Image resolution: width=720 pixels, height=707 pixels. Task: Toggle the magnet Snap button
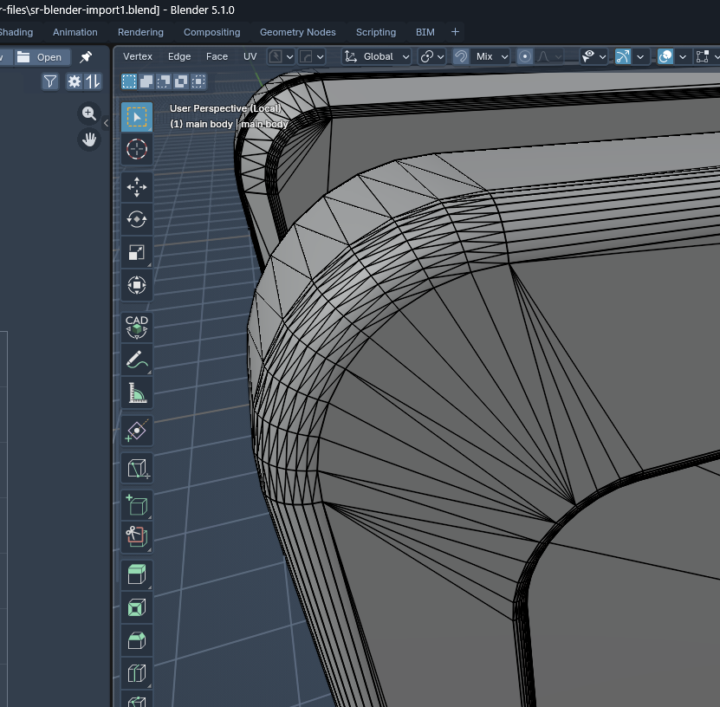click(461, 56)
